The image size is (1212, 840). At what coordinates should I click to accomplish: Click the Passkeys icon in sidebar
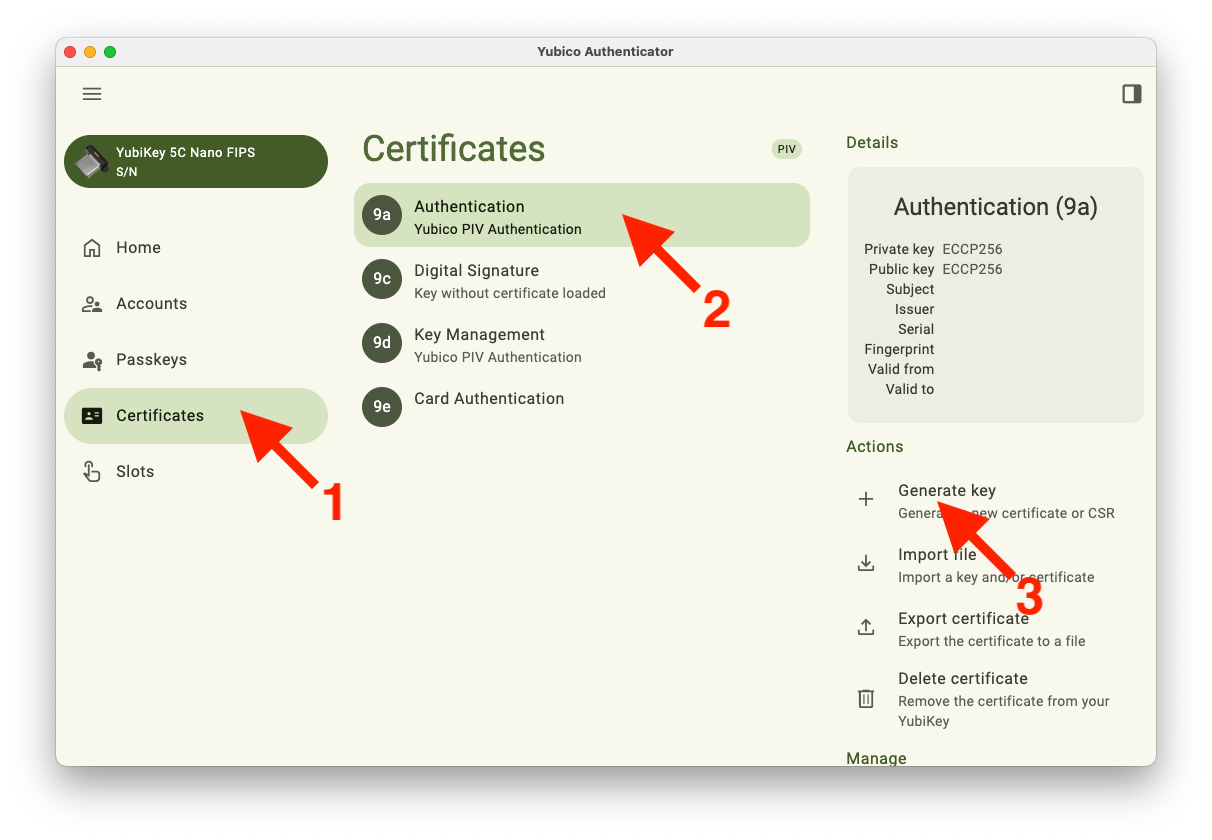pyautogui.click(x=92, y=360)
